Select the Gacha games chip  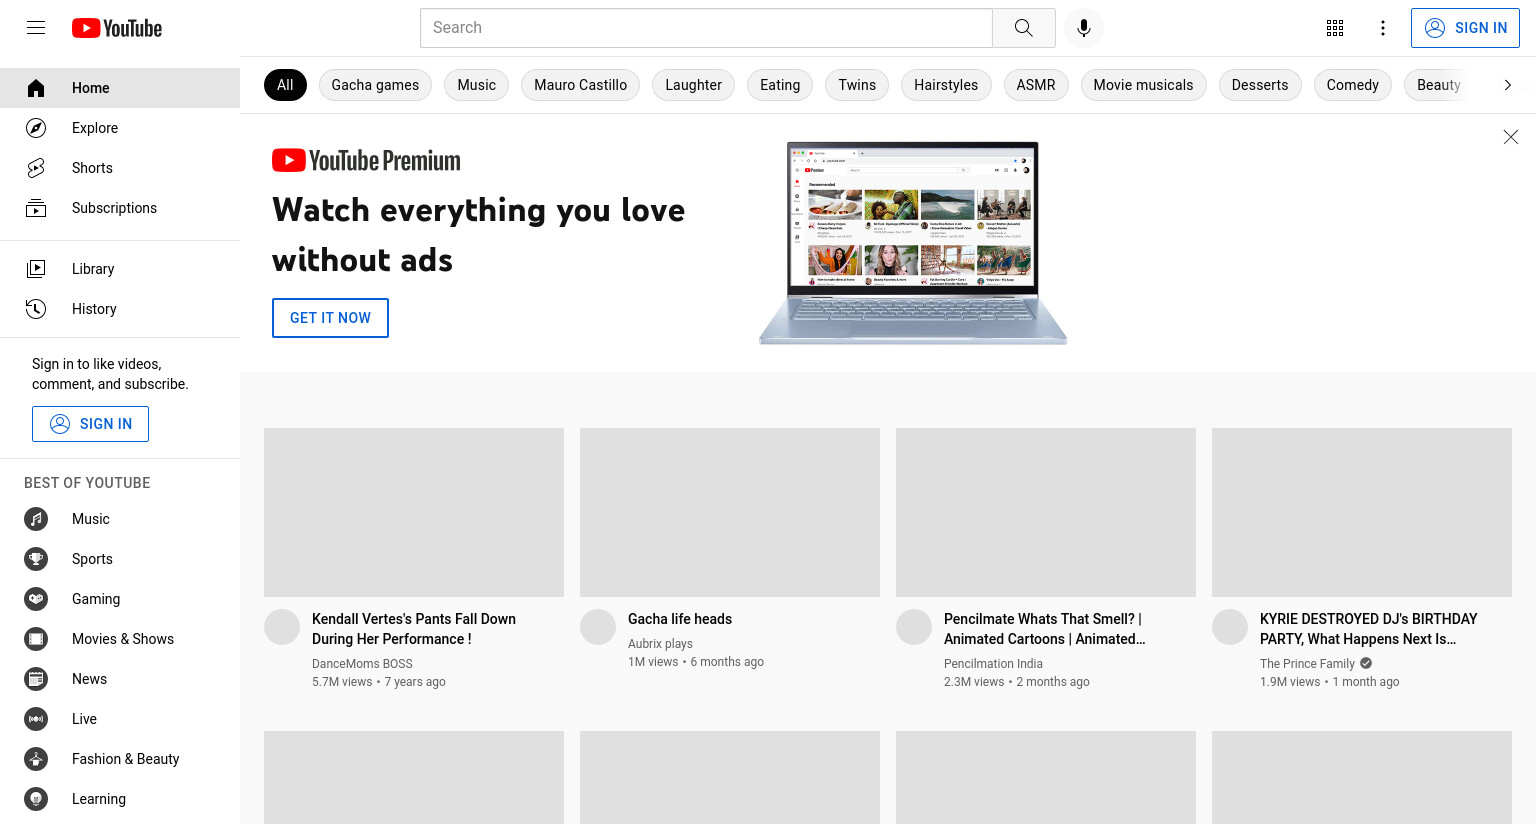point(375,85)
